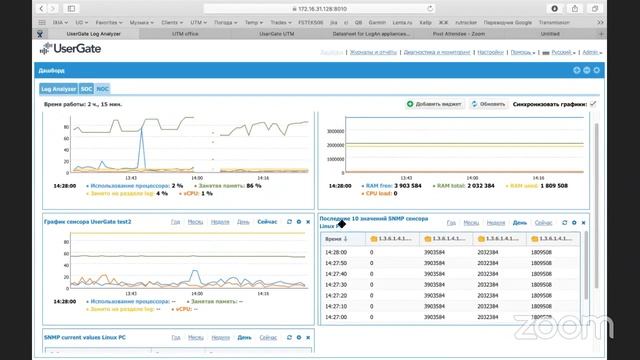Click the plus circle icon in Дашборд header
The height and width of the screenshot is (360, 640).
point(577,70)
